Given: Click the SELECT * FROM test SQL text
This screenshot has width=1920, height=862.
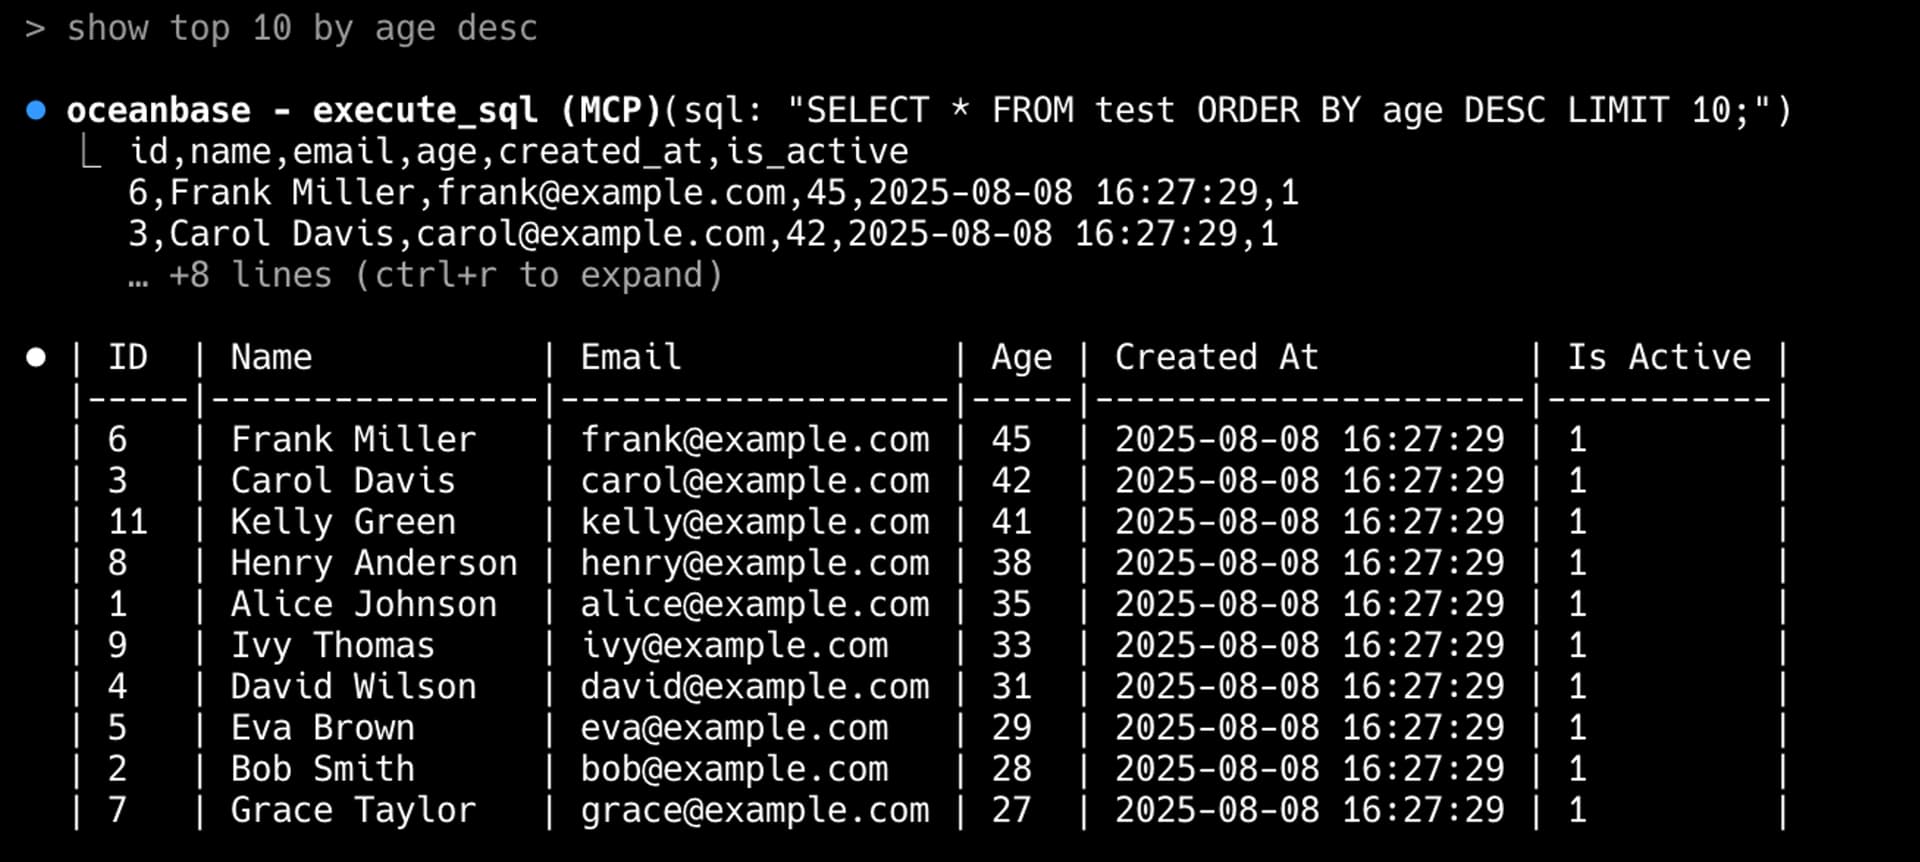Looking at the screenshot, I should coord(990,110).
